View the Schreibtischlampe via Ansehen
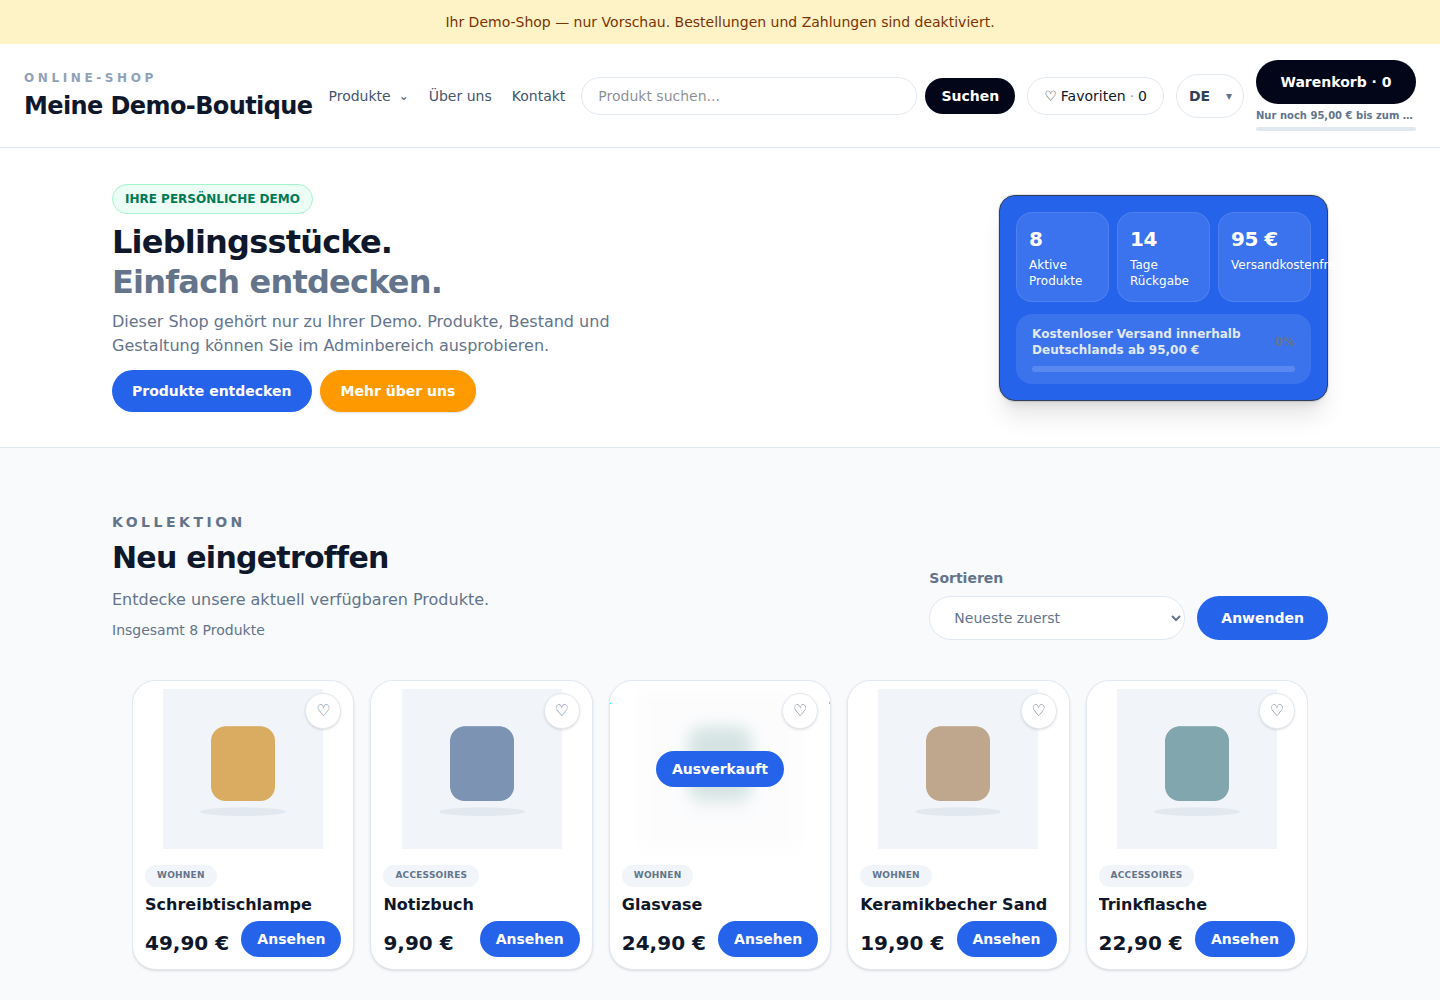The image size is (1440, 1000). coord(291,939)
